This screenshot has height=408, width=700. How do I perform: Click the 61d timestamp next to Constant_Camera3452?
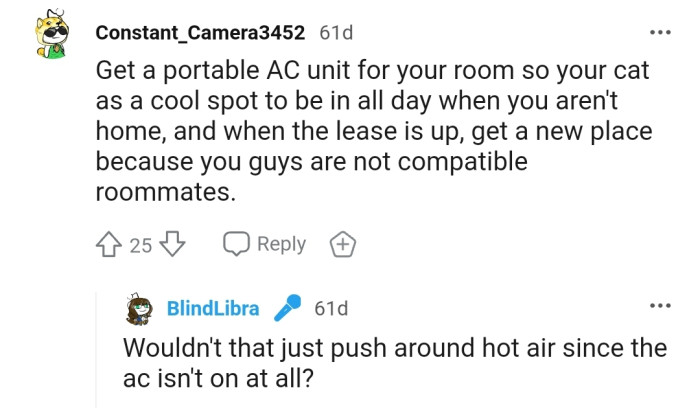point(336,32)
